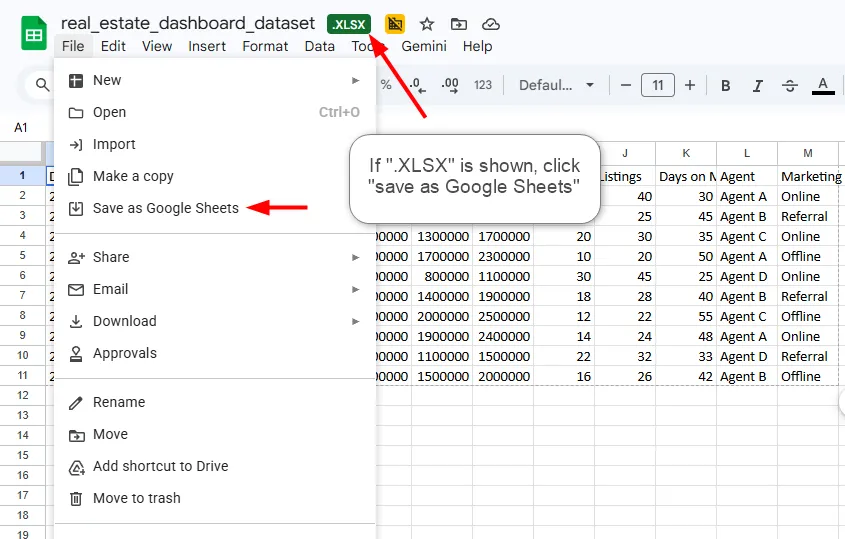Click cell 55 in row 8
Viewport: 845px width, 539px height.
pyautogui.click(x=686, y=316)
